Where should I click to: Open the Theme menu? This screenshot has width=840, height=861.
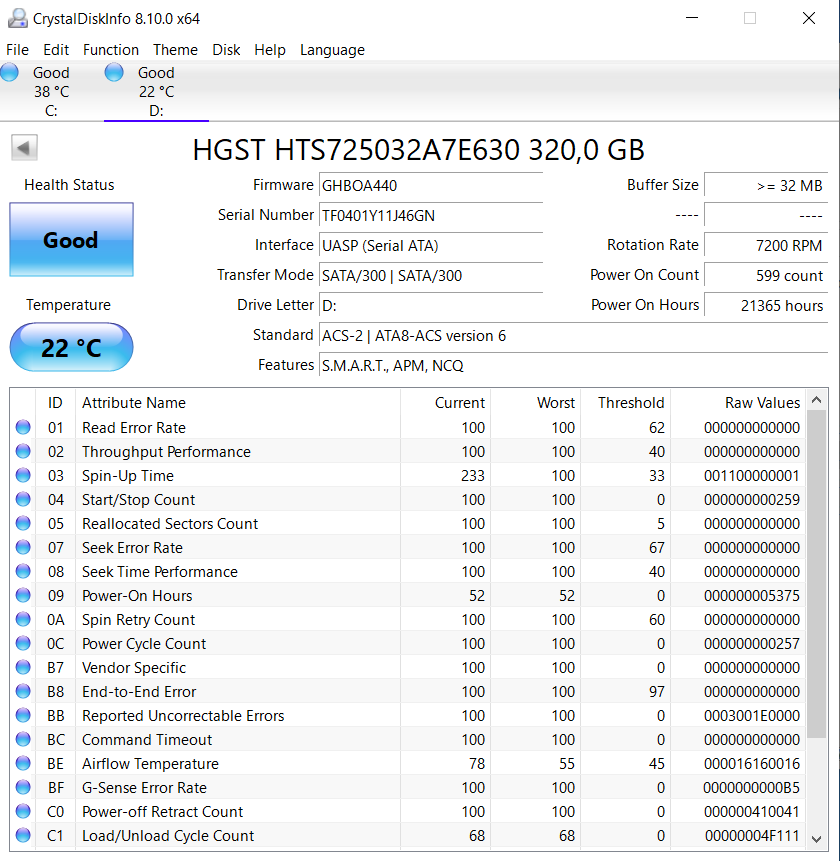coord(175,50)
